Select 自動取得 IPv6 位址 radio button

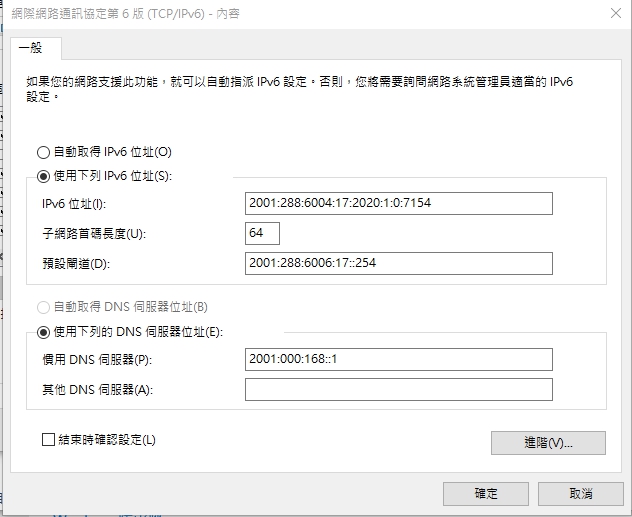pos(43,152)
